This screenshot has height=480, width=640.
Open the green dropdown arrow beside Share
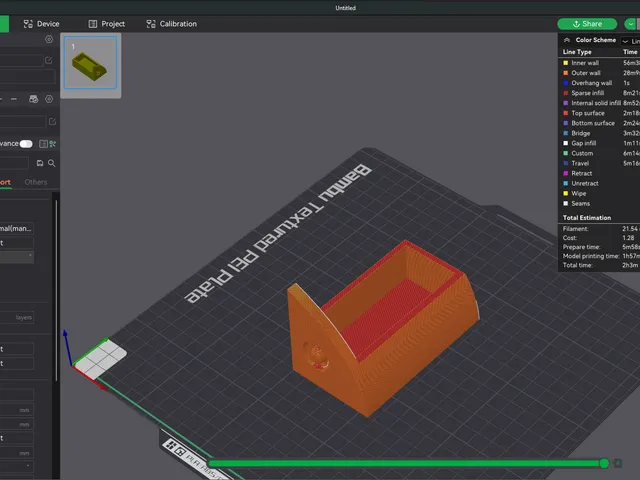tap(631, 24)
